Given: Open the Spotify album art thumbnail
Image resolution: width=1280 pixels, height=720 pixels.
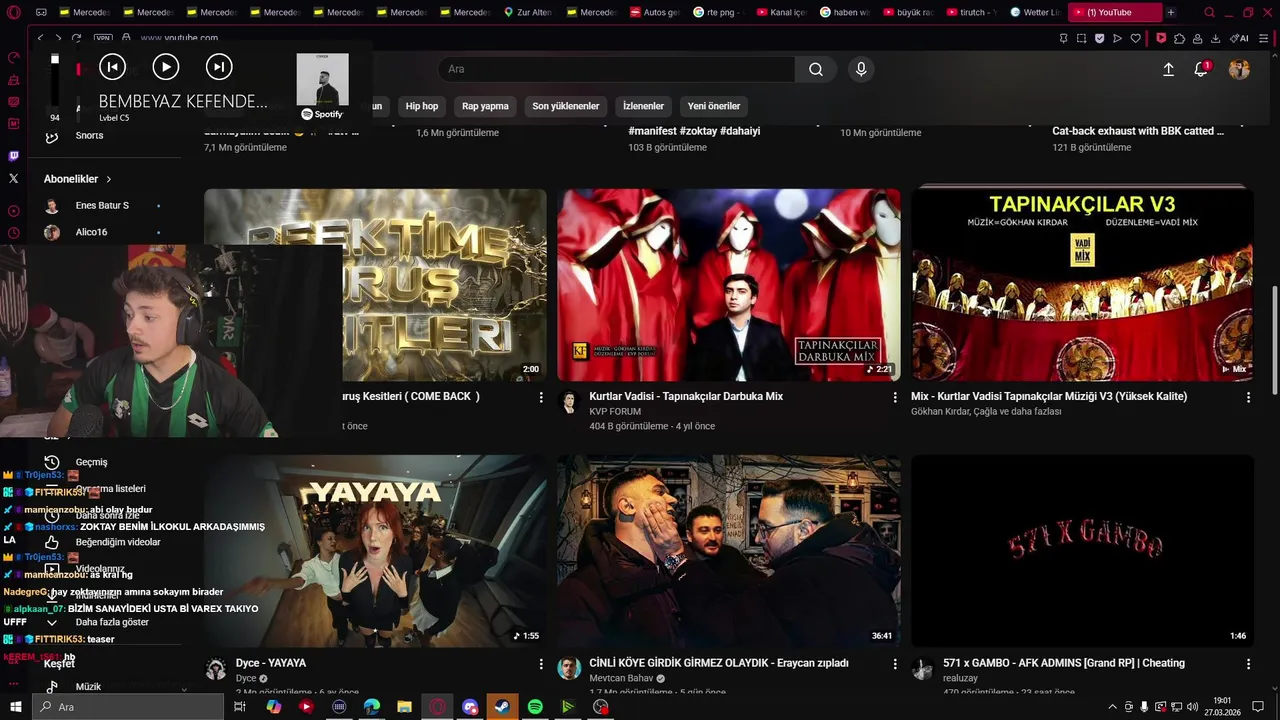Looking at the screenshot, I should coord(322,79).
